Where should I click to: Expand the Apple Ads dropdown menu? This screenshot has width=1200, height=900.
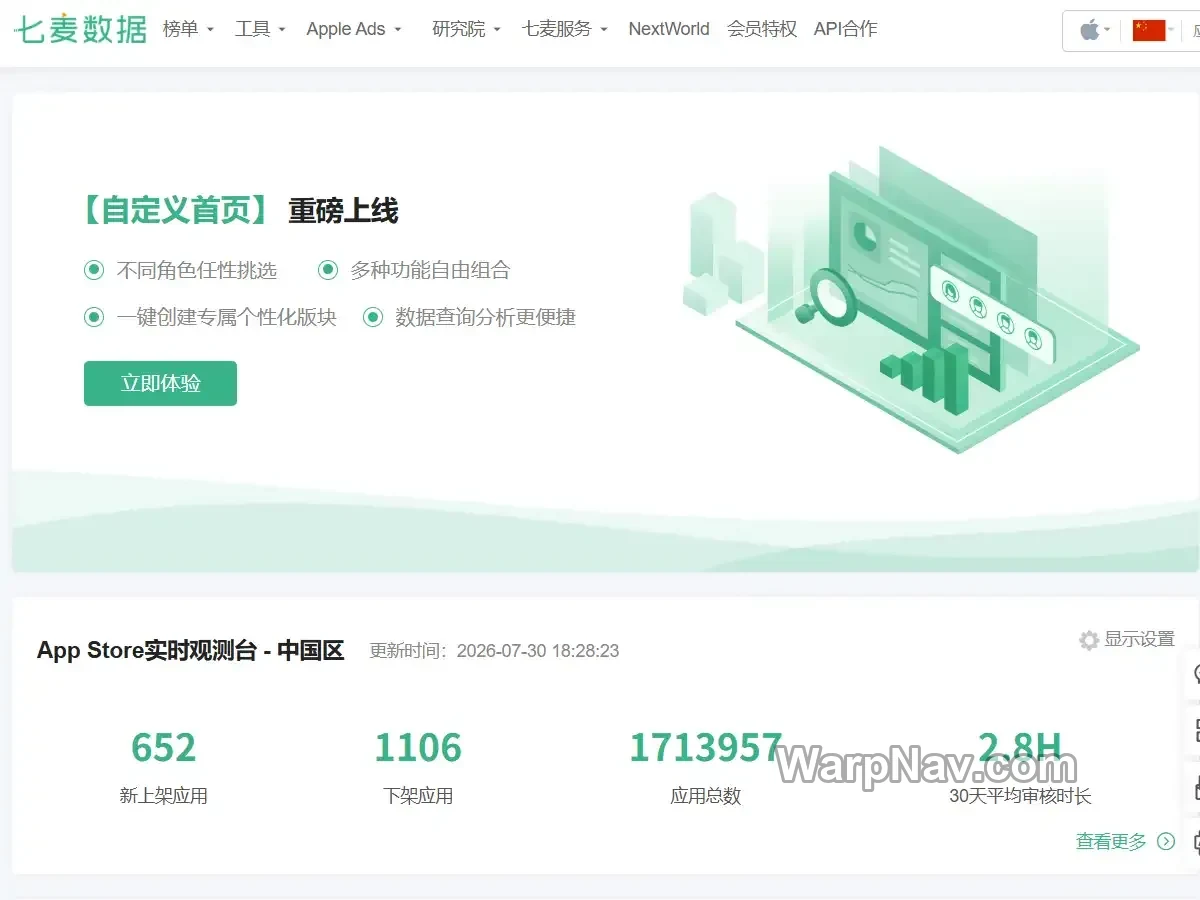[354, 29]
